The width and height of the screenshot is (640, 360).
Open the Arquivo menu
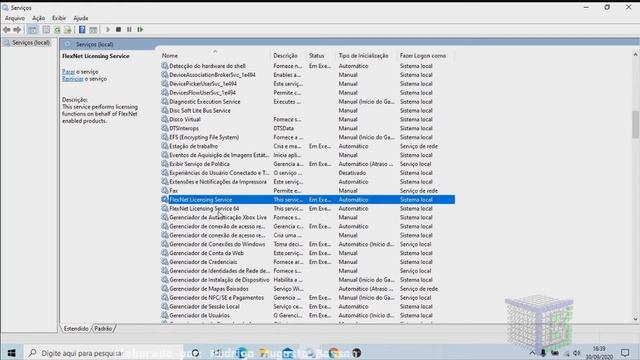click(15, 18)
